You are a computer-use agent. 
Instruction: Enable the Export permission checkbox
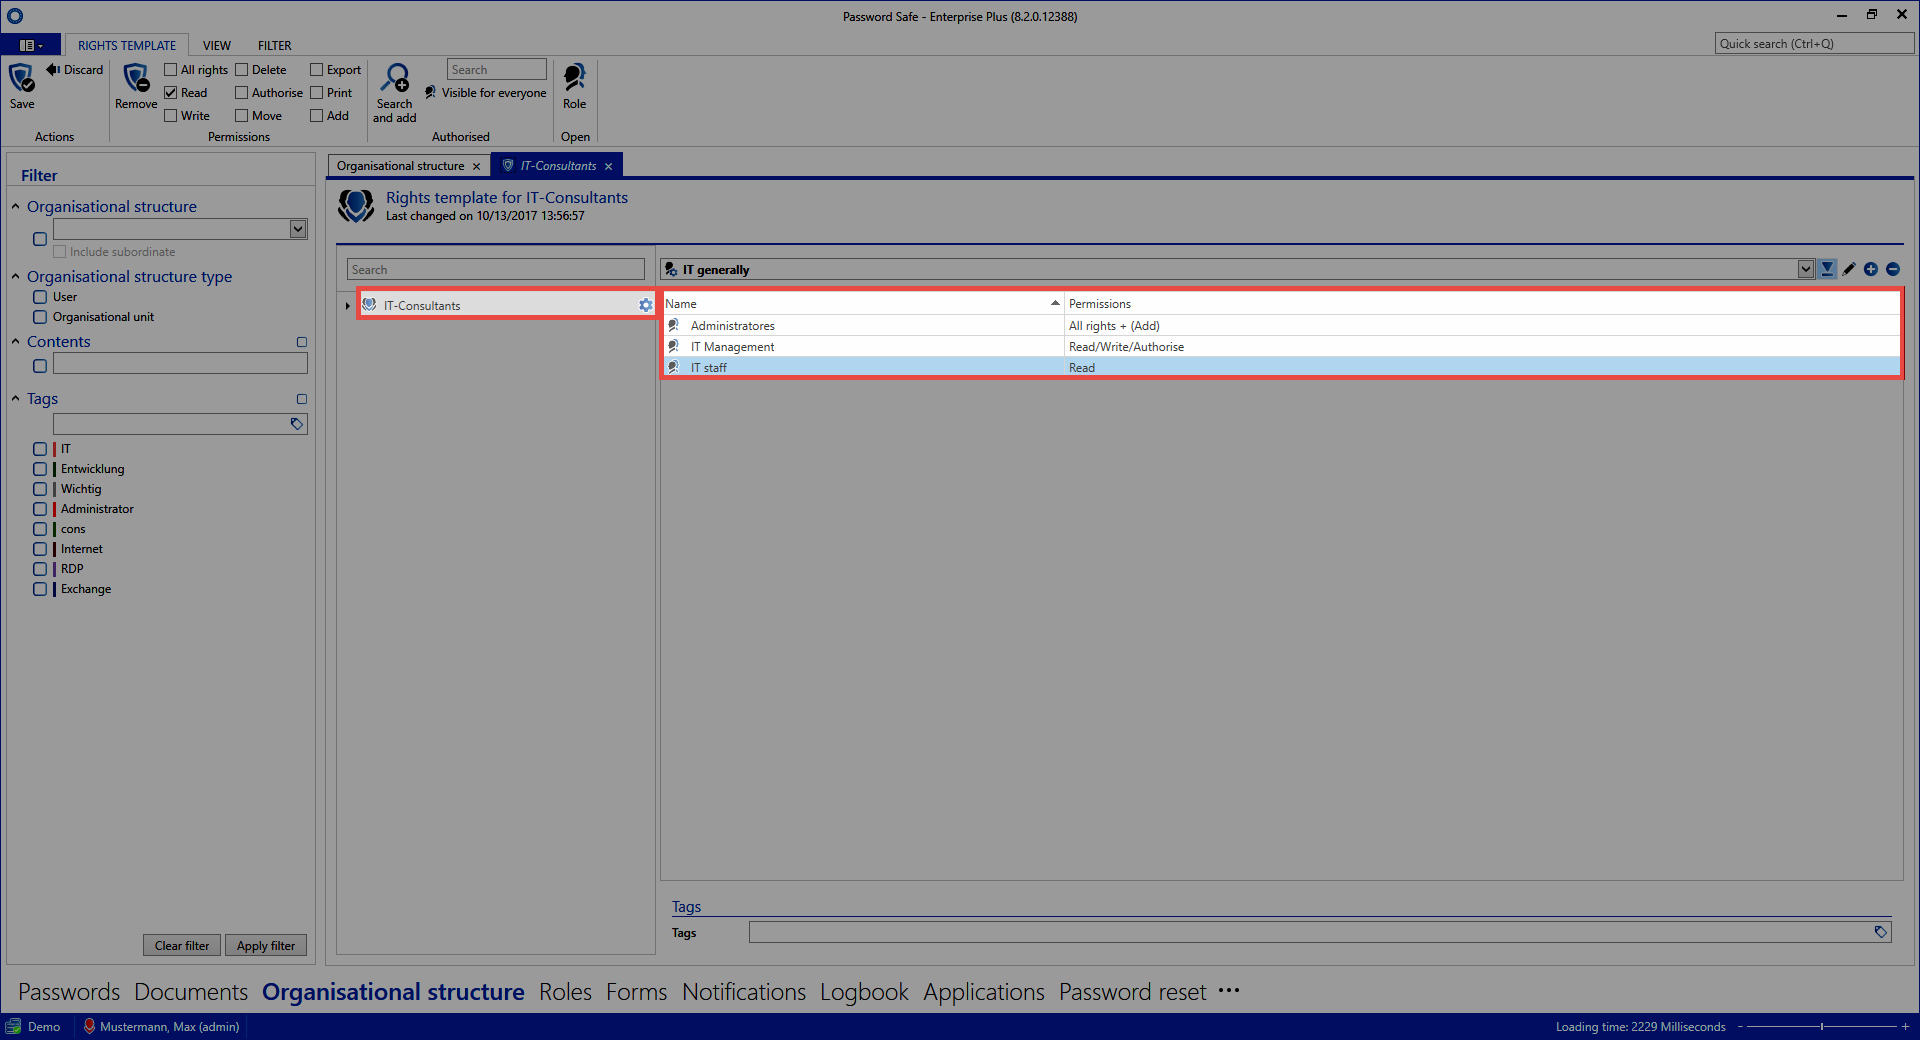tap(317, 70)
